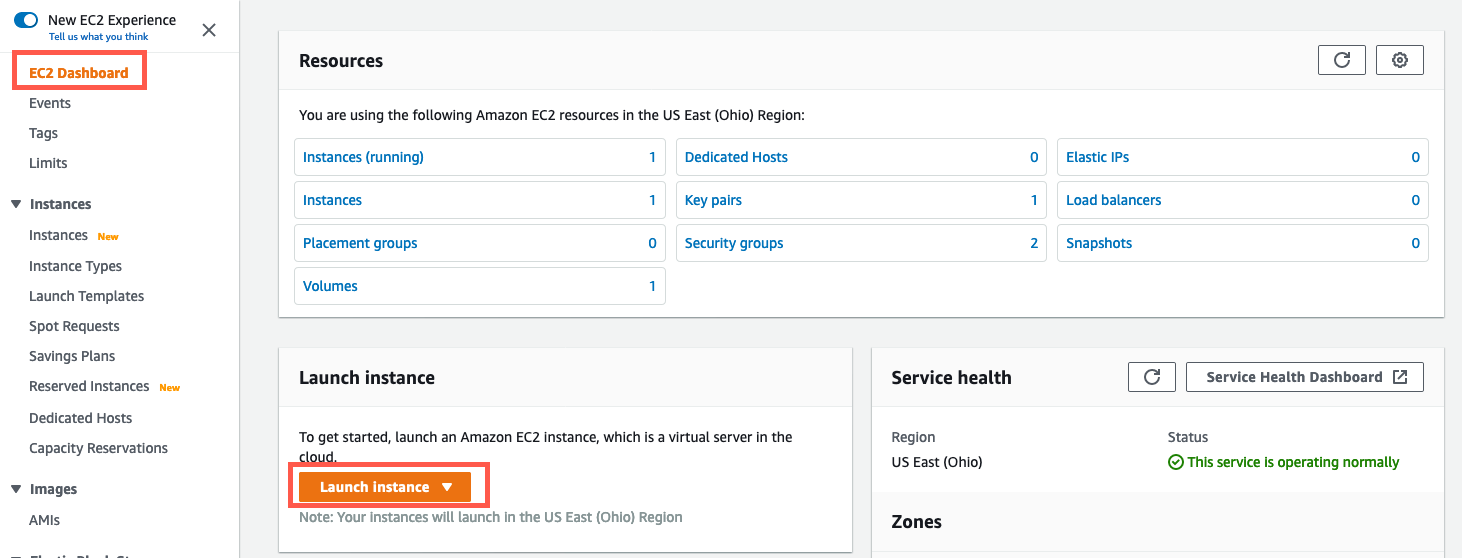
Task: Open EC2 Dashboard in sidebar
Action: pos(79,73)
